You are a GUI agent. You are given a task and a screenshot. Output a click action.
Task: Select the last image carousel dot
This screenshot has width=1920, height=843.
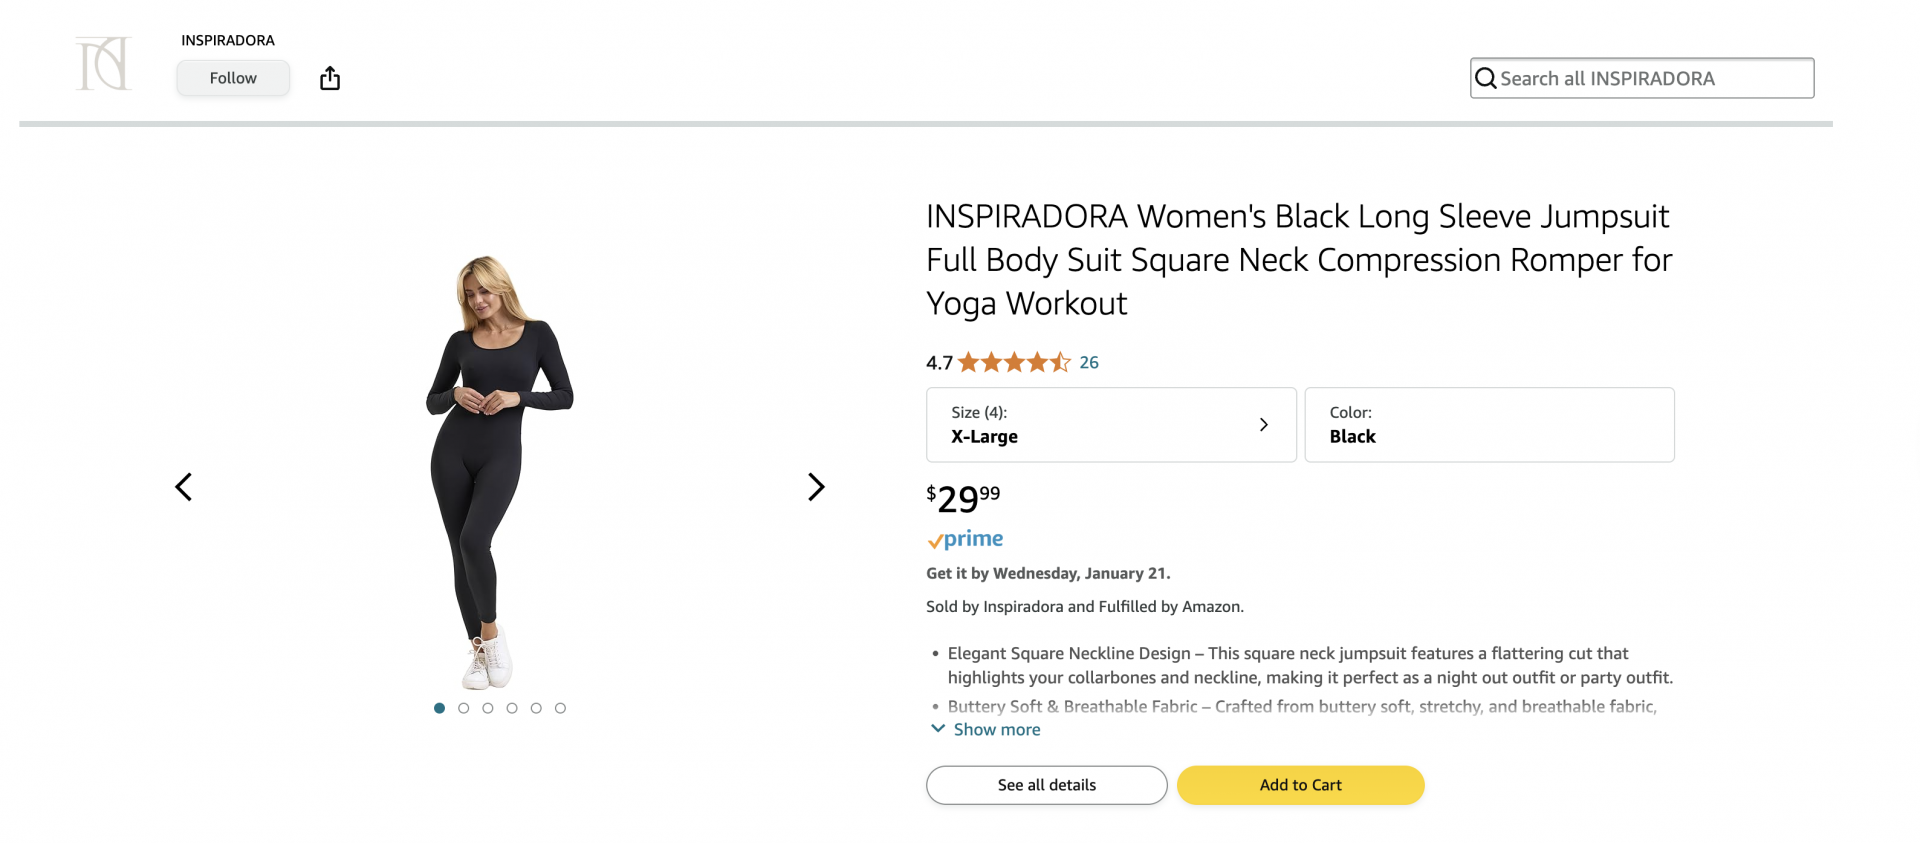point(560,707)
